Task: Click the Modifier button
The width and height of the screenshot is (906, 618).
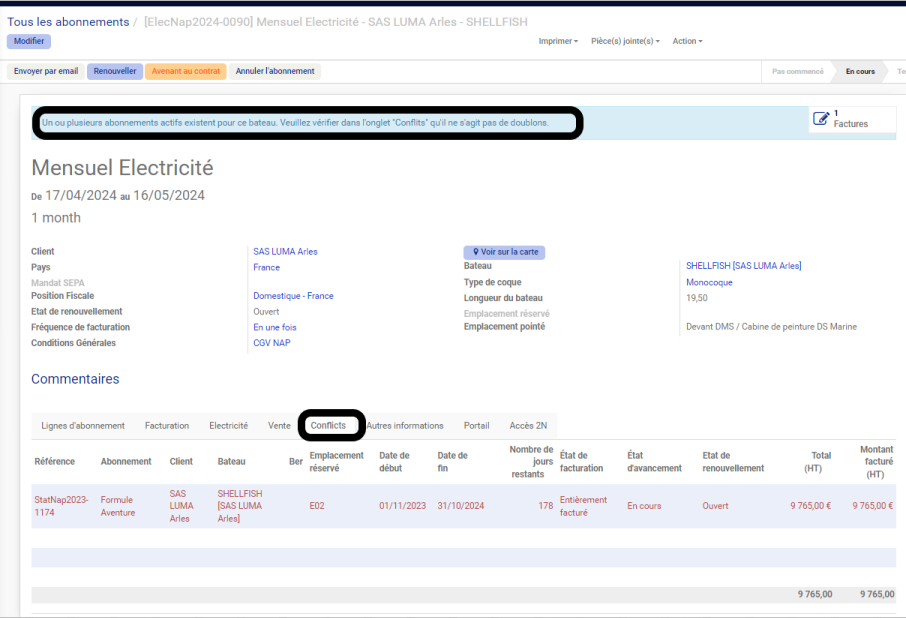Action: tap(29, 41)
